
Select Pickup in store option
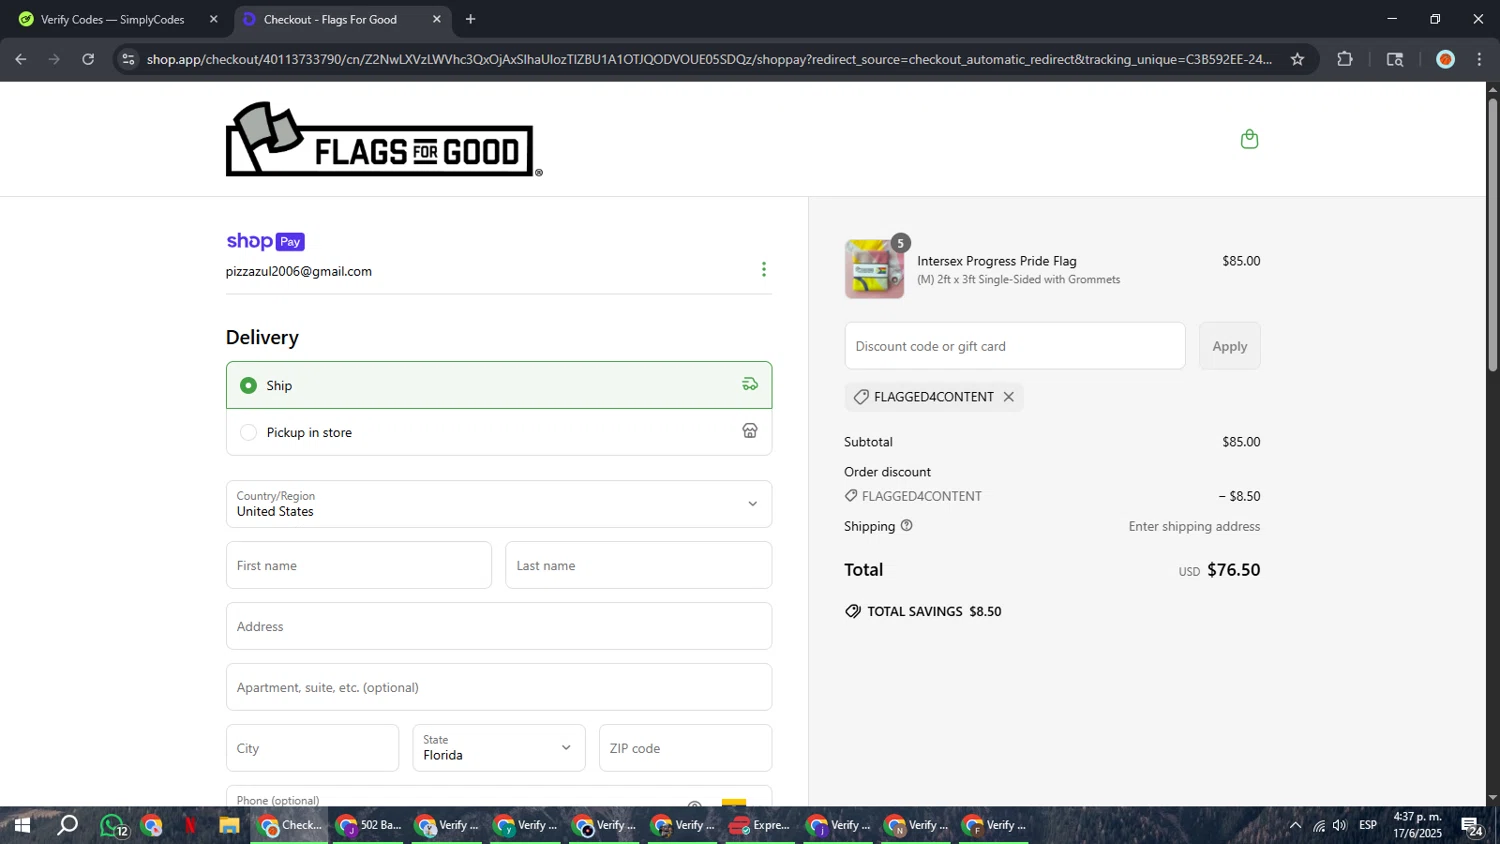[x=499, y=432]
